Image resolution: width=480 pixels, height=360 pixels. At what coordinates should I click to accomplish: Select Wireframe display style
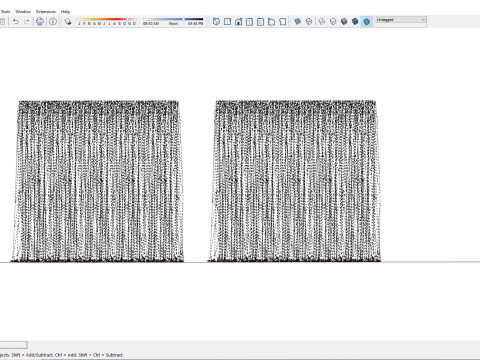click(322, 22)
